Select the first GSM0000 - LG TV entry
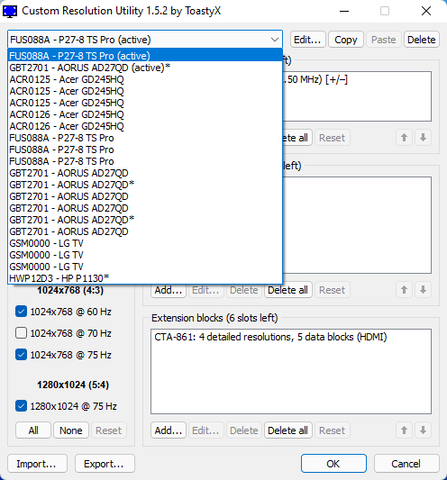Image resolution: width=447 pixels, height=480 pixels. click(145, 243)
